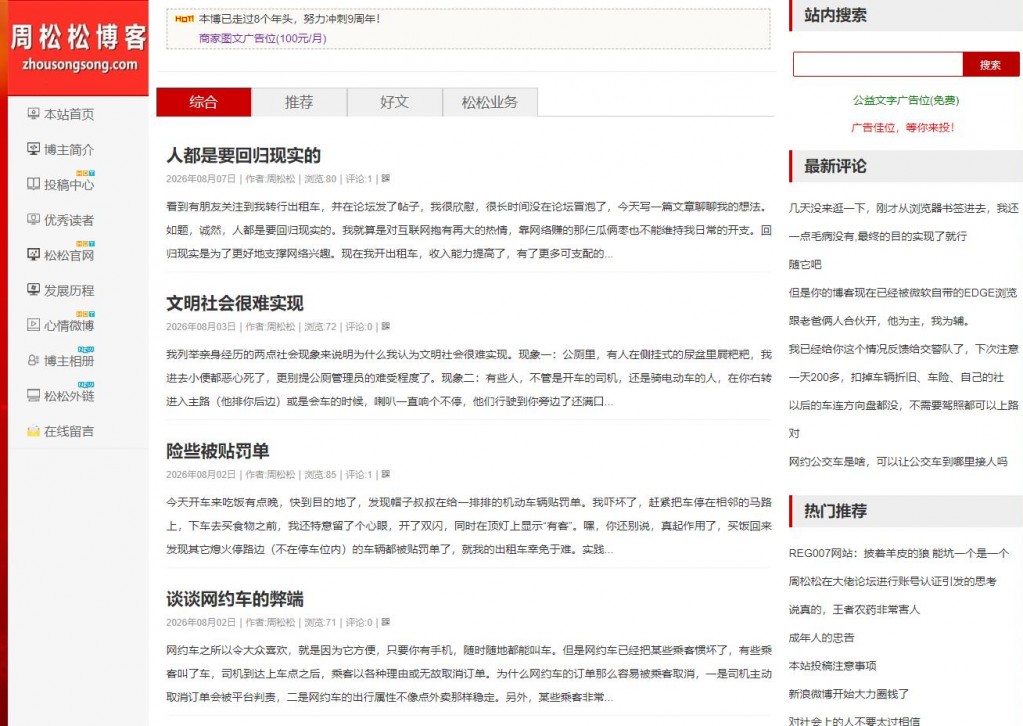Open 本站投稿注意事项
The height and width of the screenshot is (726, 1023).
[832, 665]
